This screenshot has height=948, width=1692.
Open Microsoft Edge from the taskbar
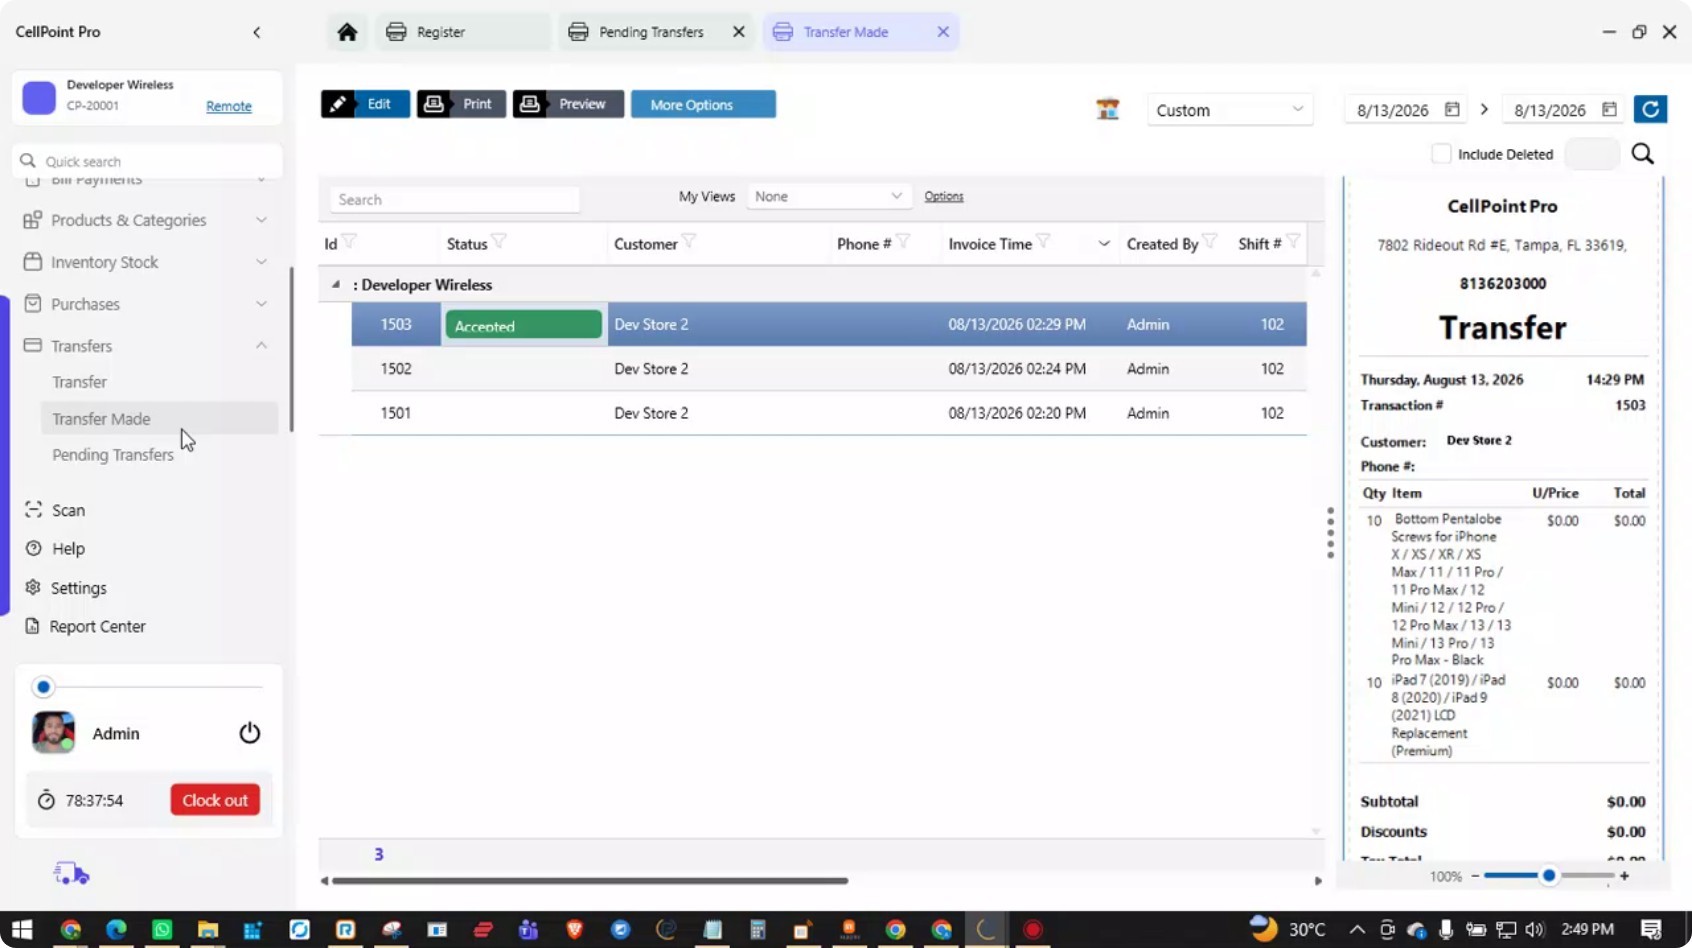point(116,930)
